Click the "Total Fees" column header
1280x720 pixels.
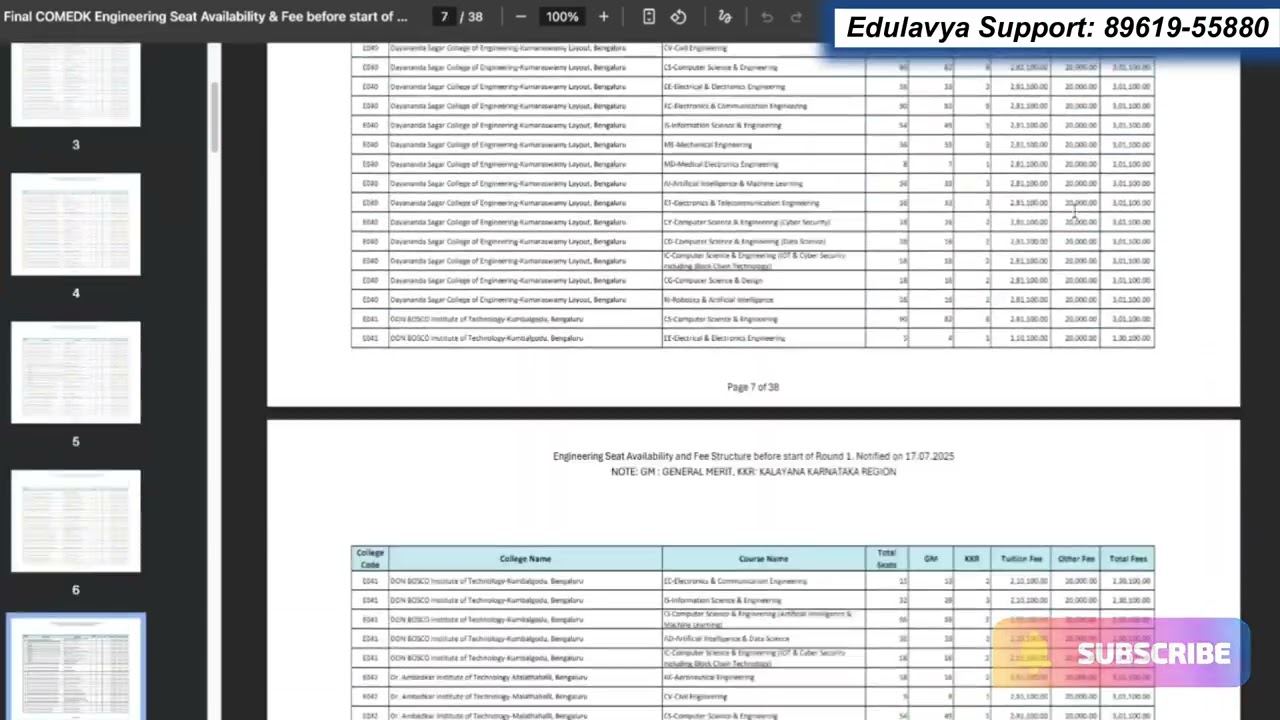tap(1128, 559)
